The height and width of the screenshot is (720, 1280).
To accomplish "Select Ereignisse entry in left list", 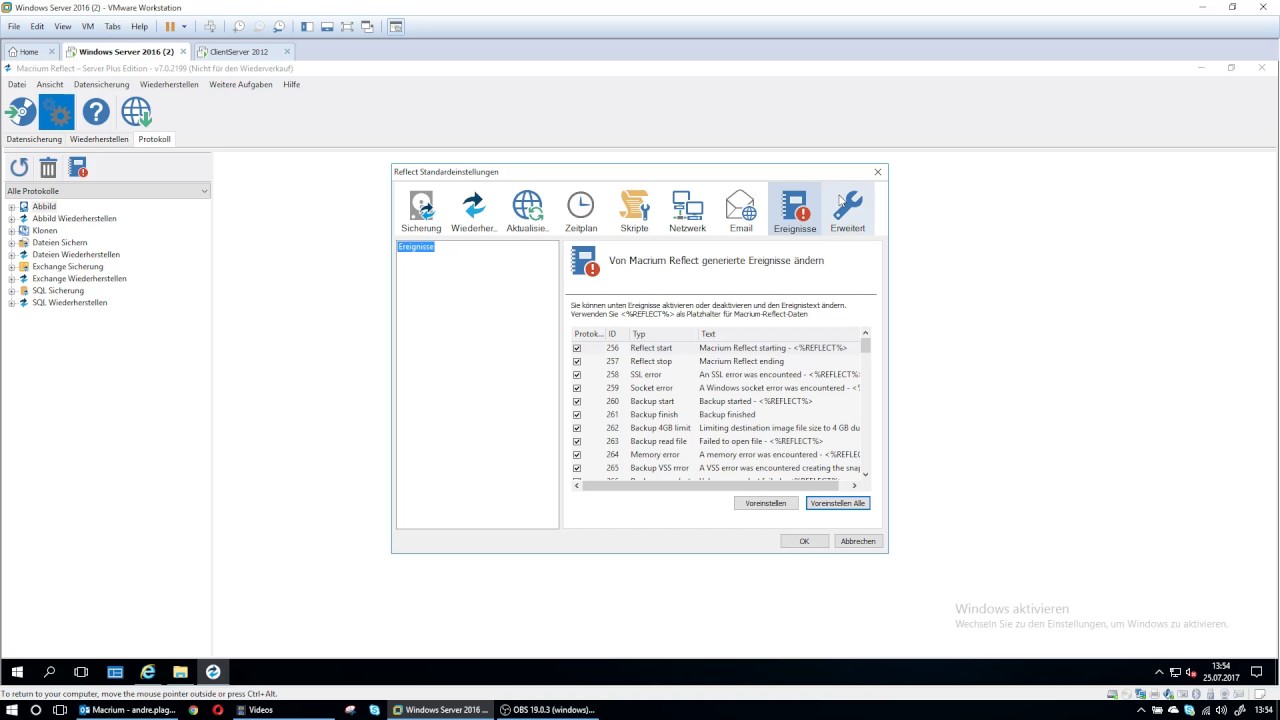I will tap(416, 247).
